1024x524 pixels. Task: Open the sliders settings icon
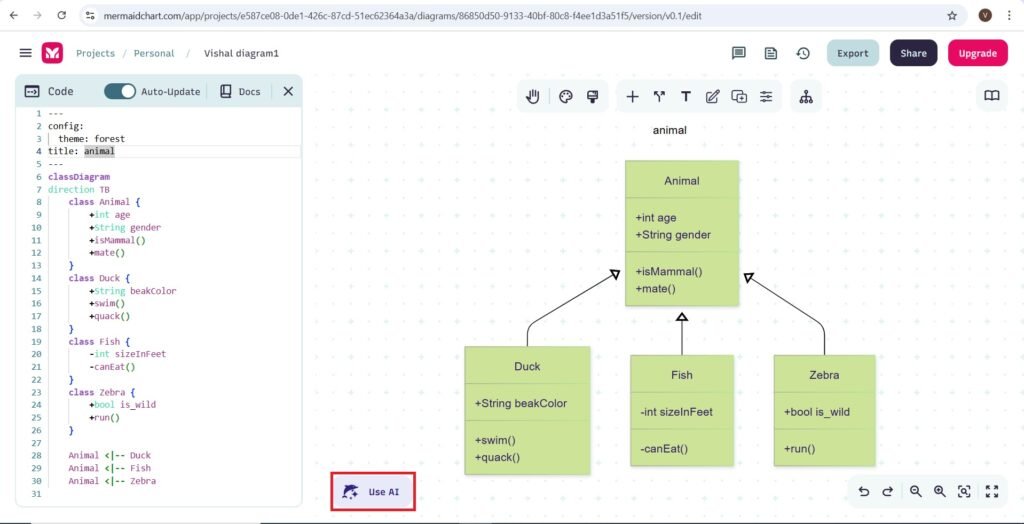[766, 96]
